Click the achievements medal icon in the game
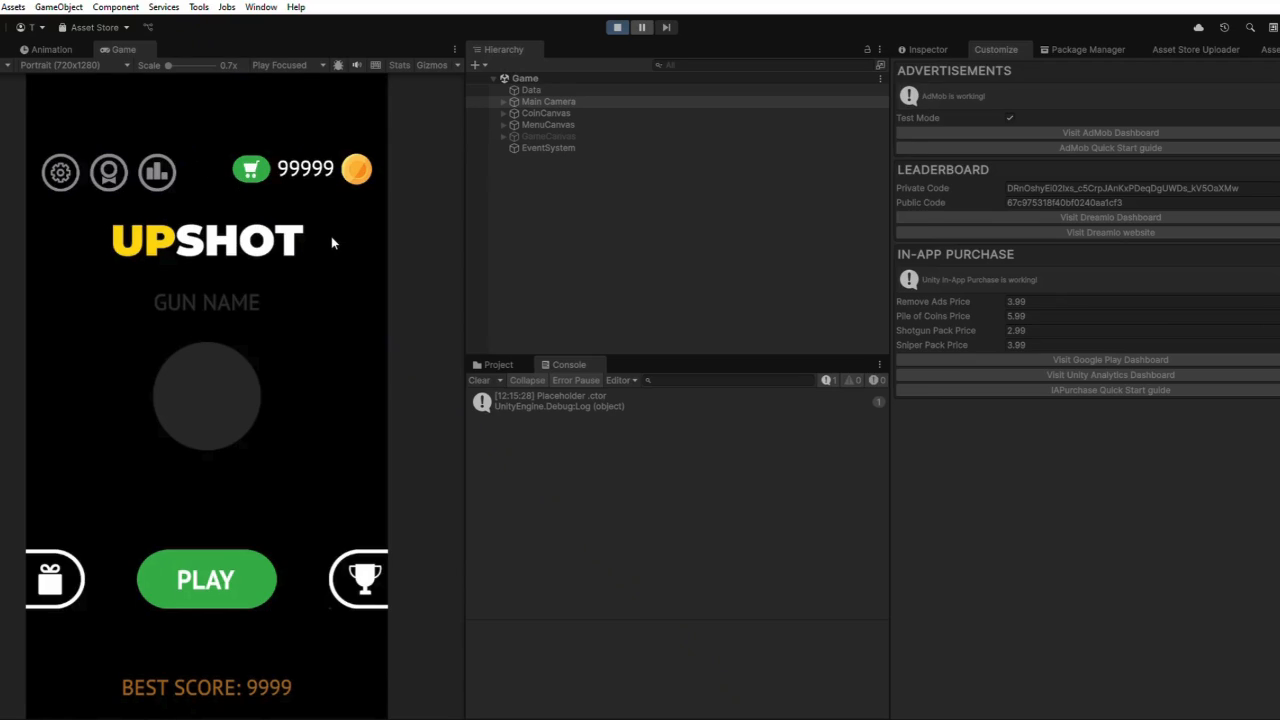This screenshot has height=720, width=1280. pyautogui.click(x=109, y=172)
